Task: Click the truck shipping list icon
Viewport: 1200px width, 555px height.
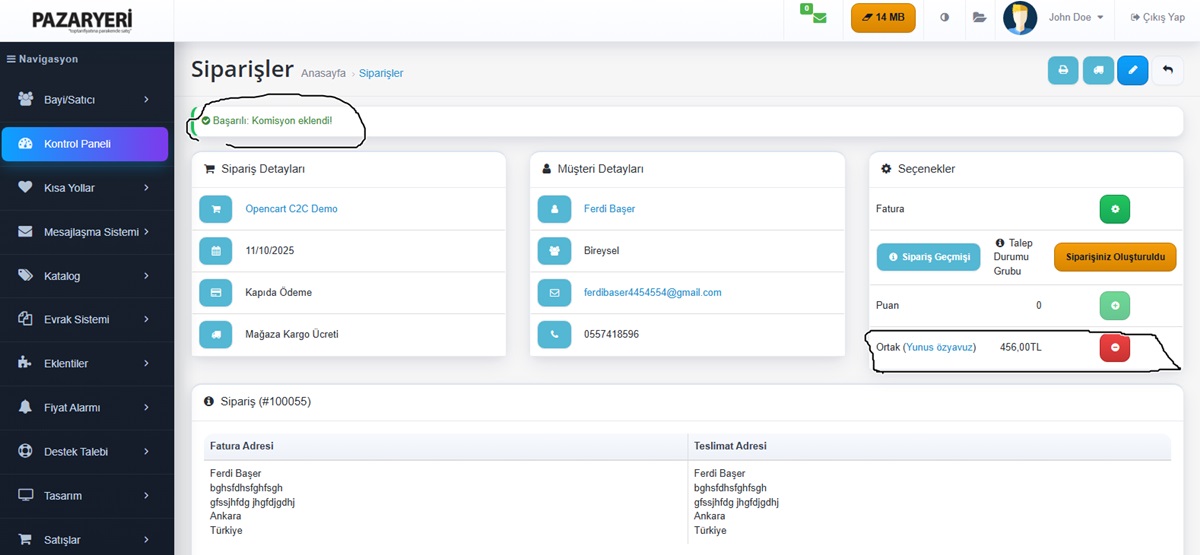Action: click(x=1098, y=70)
